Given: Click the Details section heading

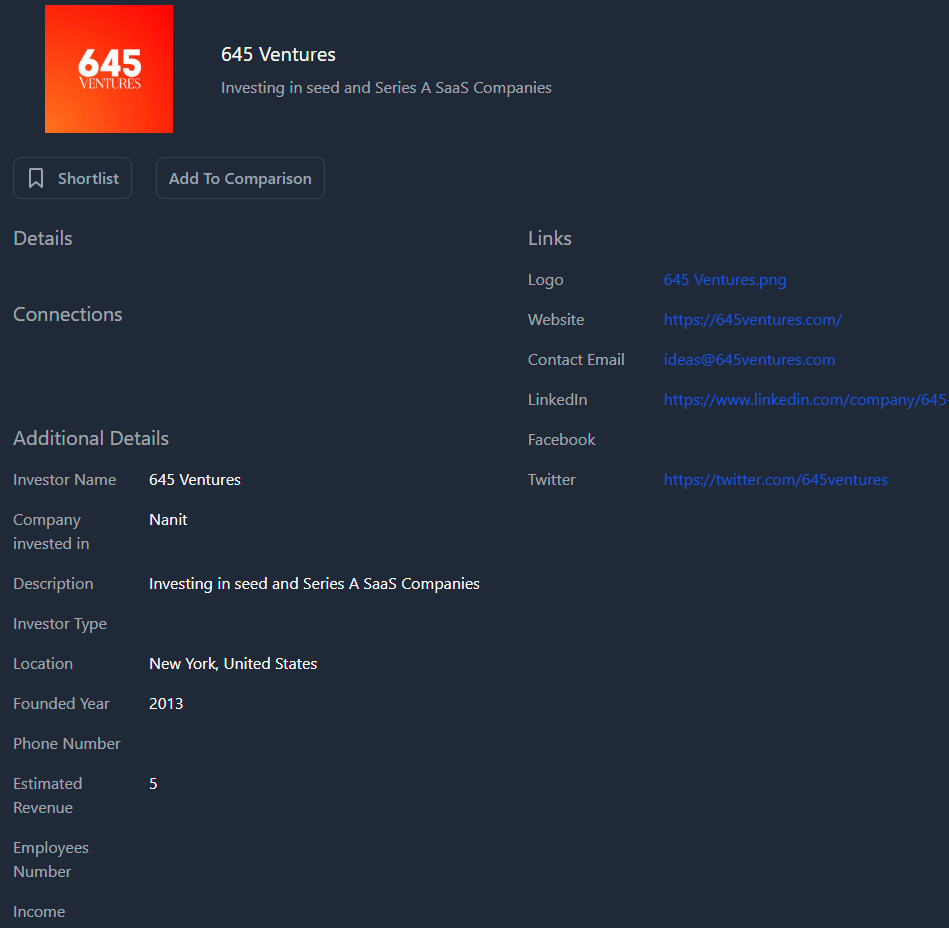Looking at the screenshot, I should 43,238.
